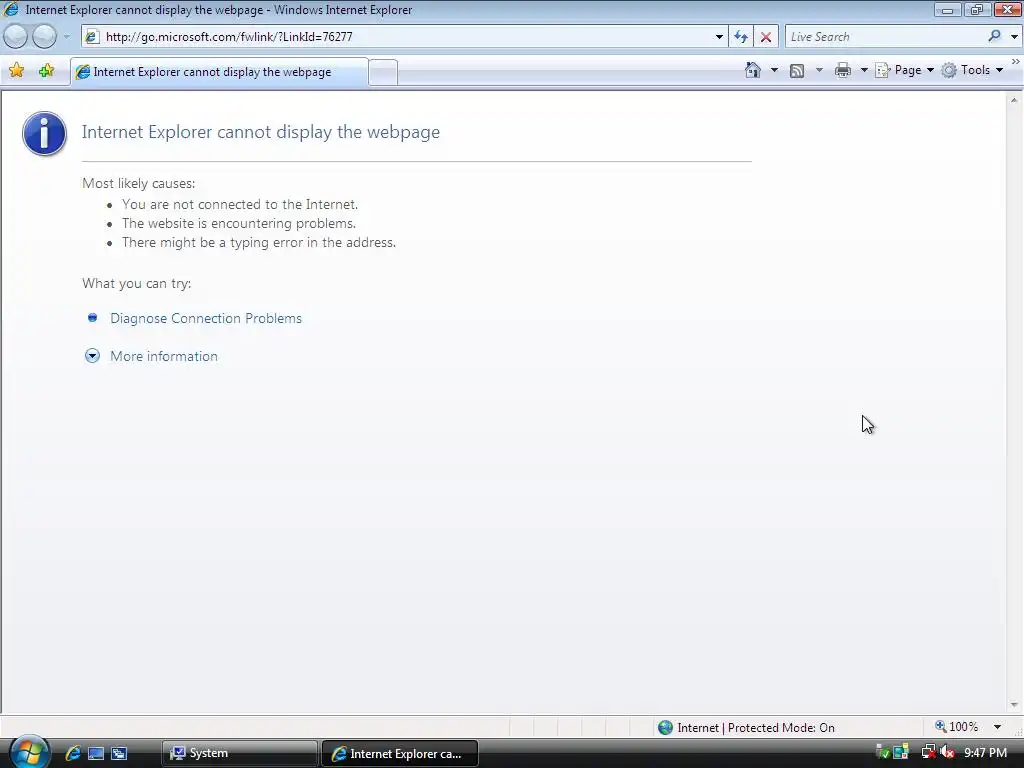Screen dimensions: 1024x768
Task: Click the Add to Favorites icon
Action: [x=46, y=71]
